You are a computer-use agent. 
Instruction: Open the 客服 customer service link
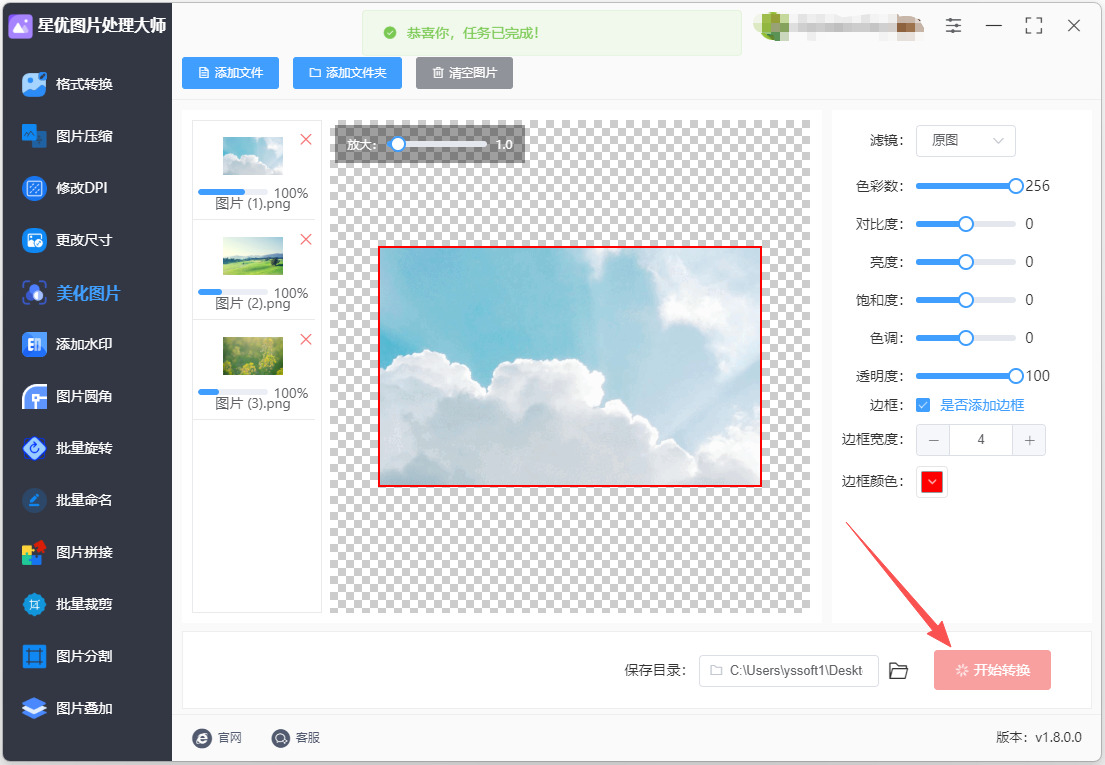coord(296,738)
